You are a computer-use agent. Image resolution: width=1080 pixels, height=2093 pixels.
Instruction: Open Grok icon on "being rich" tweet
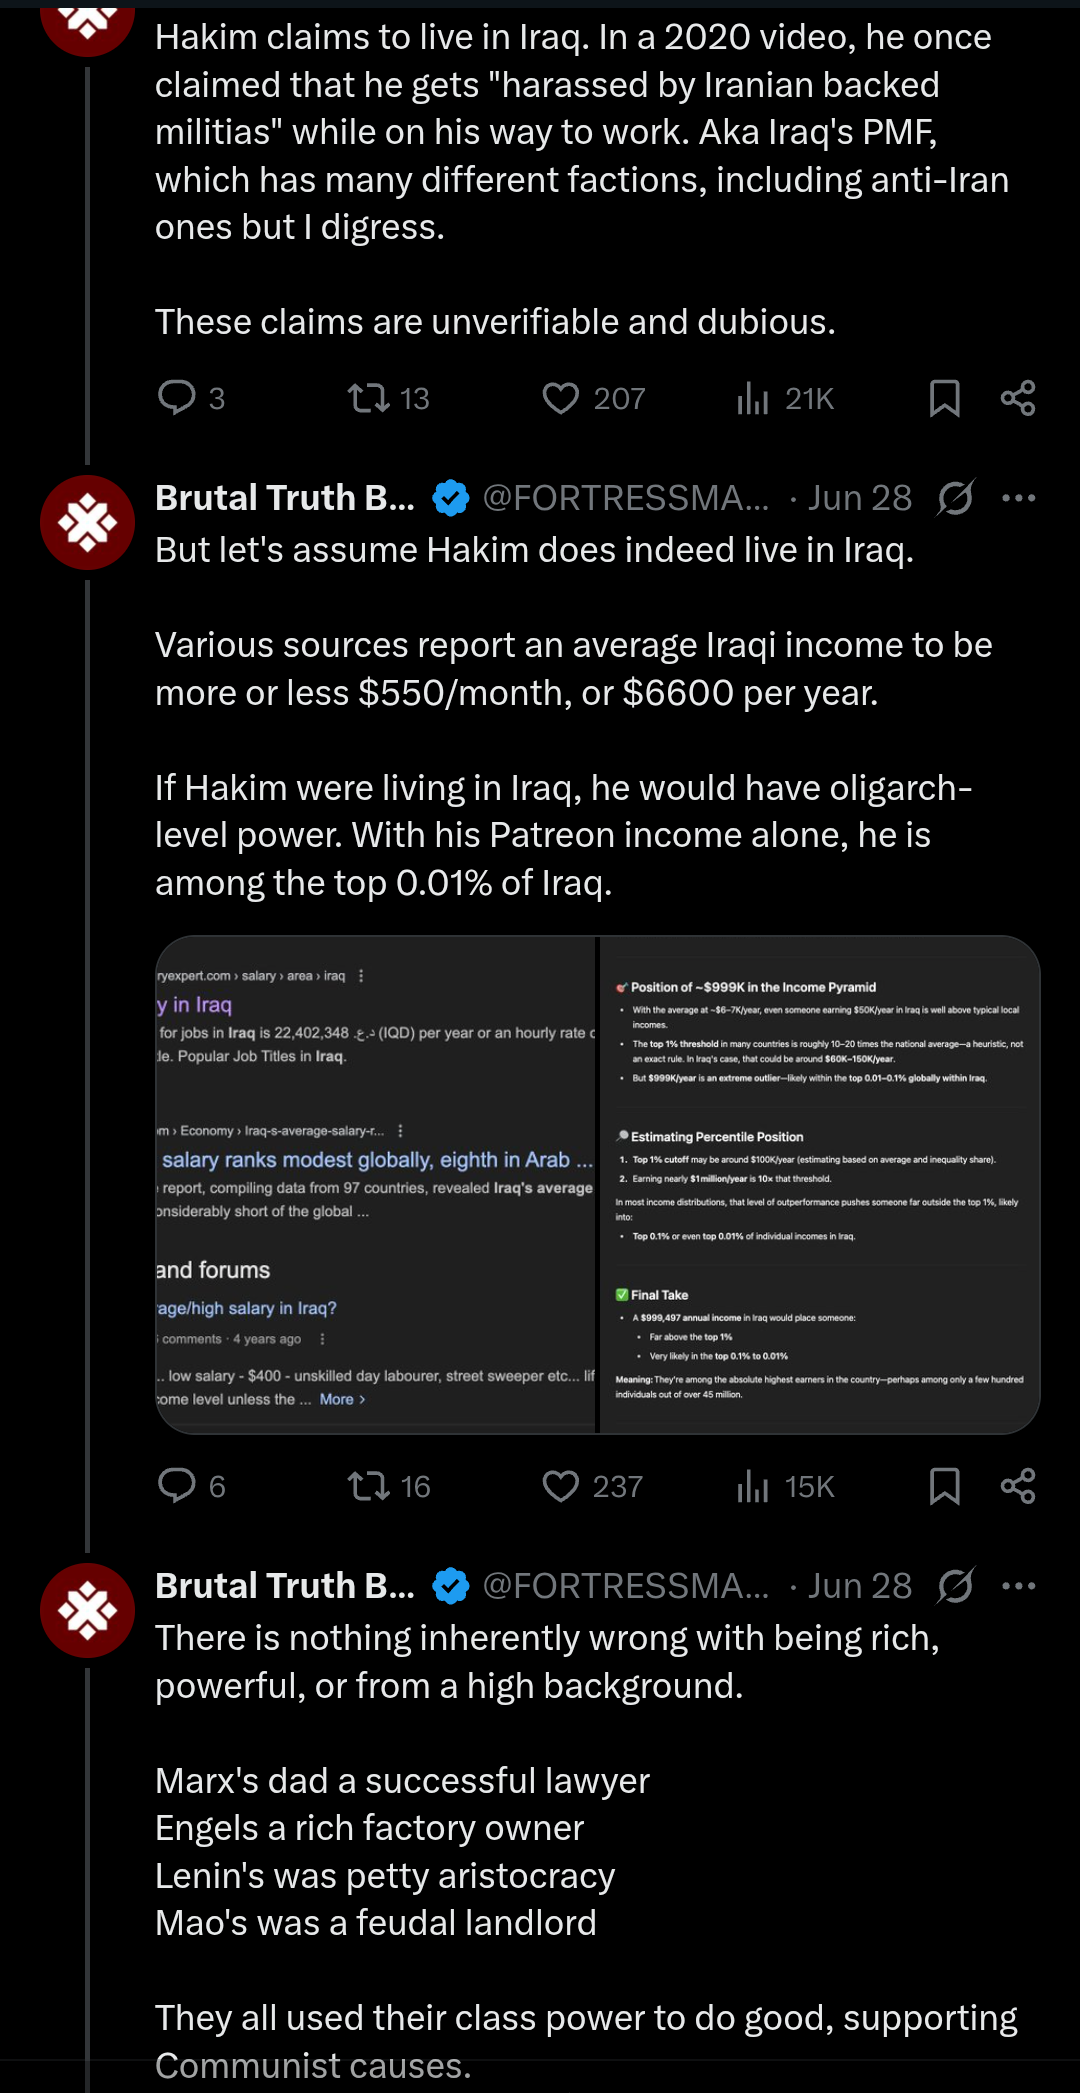coord(955,1586)
